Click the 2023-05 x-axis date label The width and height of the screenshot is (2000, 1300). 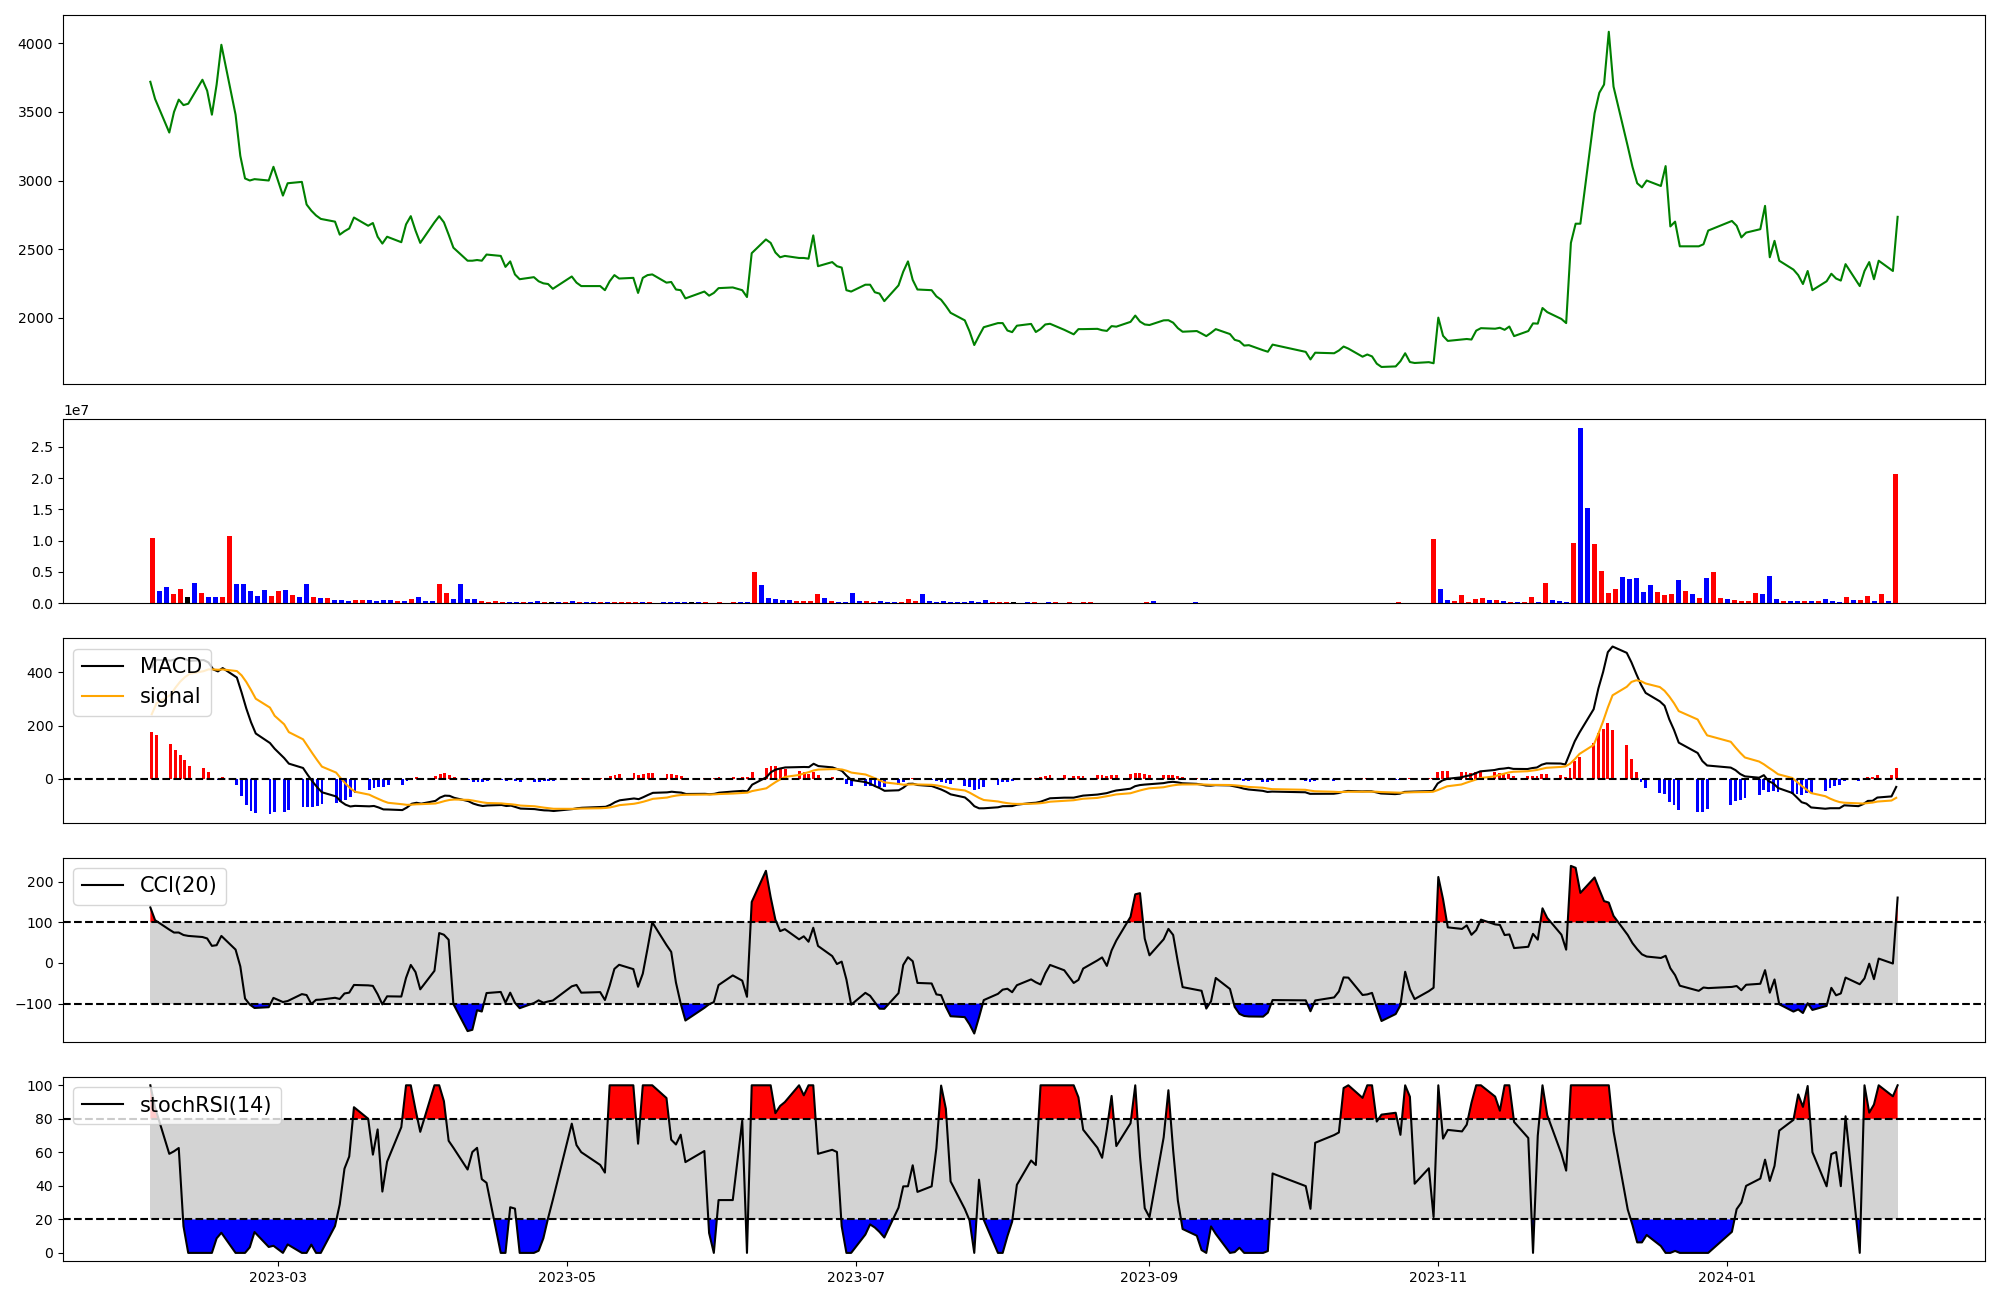(x=568, y=1277)
